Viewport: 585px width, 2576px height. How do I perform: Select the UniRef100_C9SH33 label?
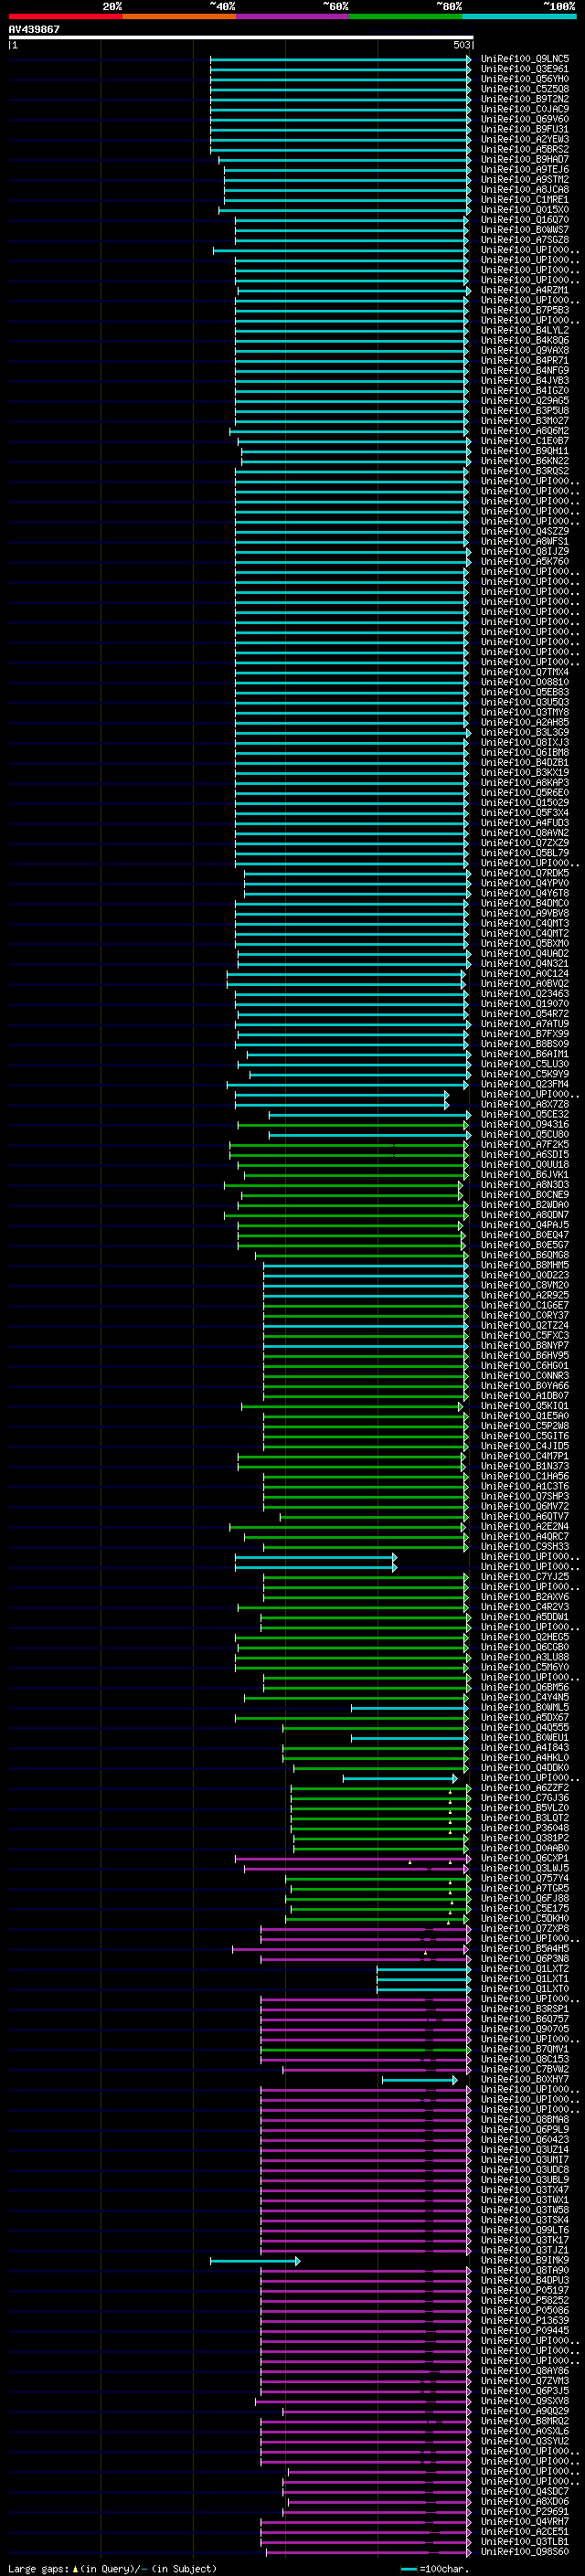pyautogui.click(x=525, y=1546)
